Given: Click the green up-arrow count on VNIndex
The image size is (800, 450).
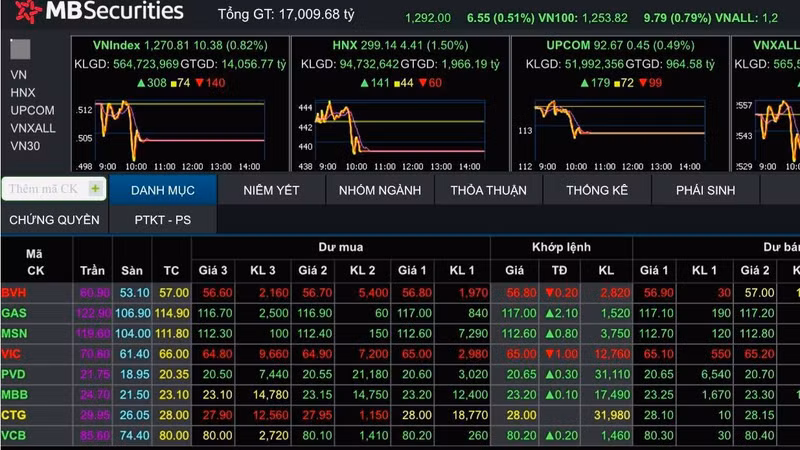Looking at the screenshot, I should (151, 82).
